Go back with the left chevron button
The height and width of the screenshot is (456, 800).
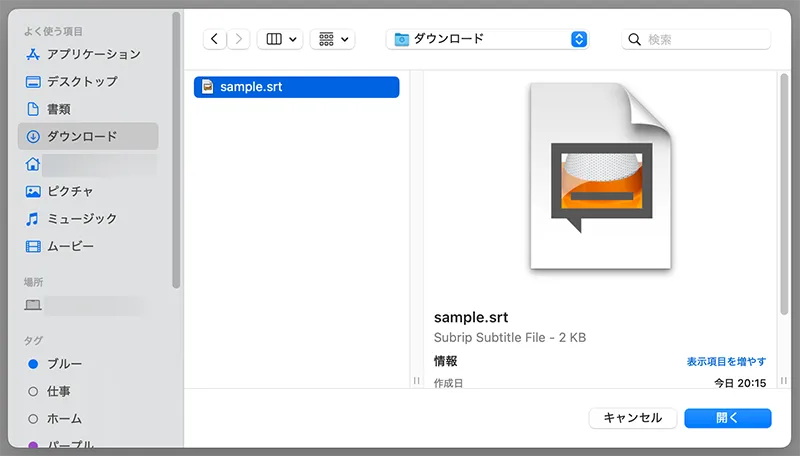click(x=214, y=39)
